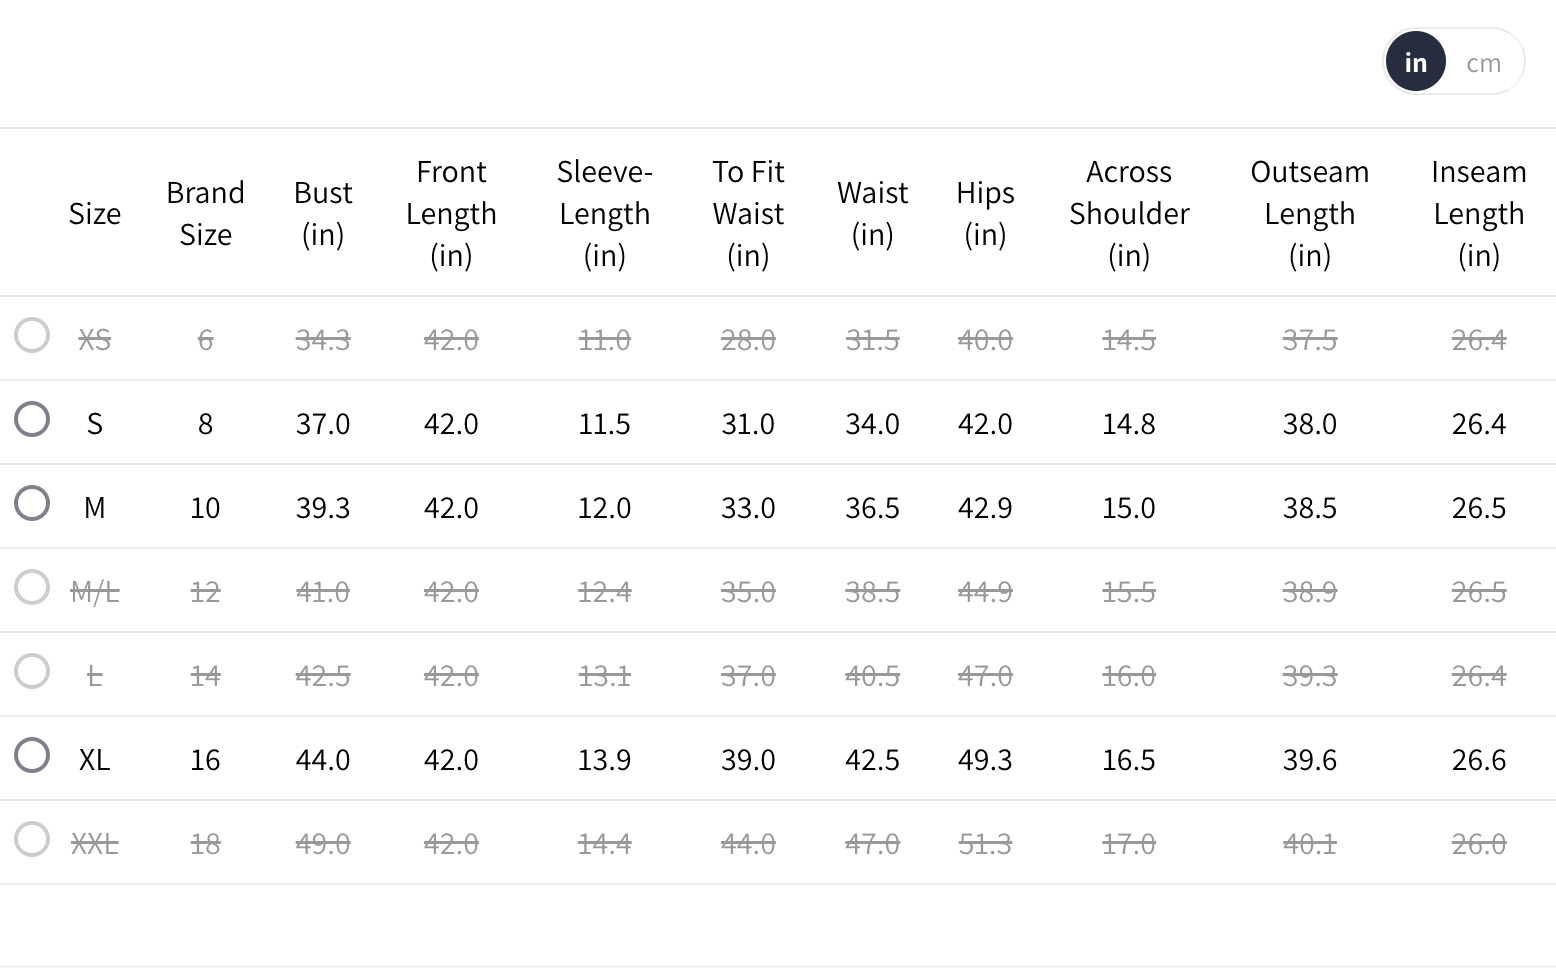Click the unavailable M/L size radio button
The width and height of the screenshot is (1556, 968).
(x=32, y=587)
